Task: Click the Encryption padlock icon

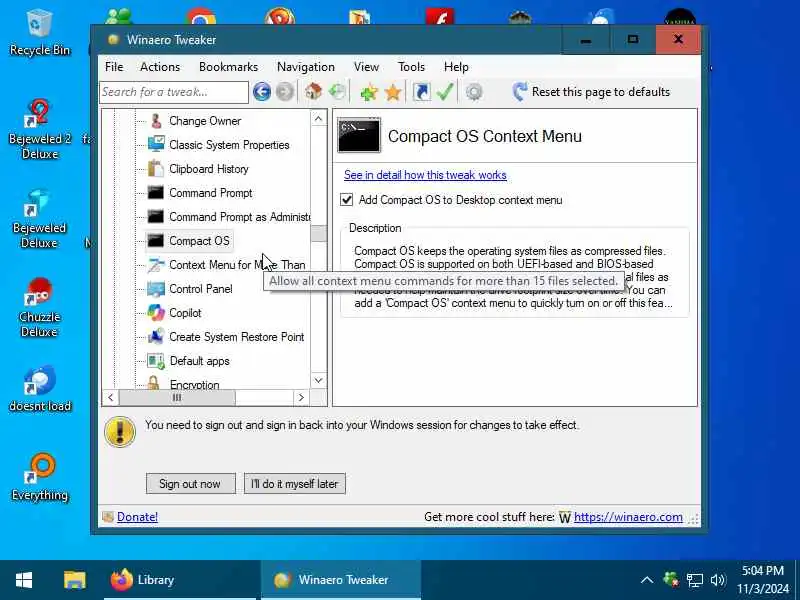Action: pos(154,383)
